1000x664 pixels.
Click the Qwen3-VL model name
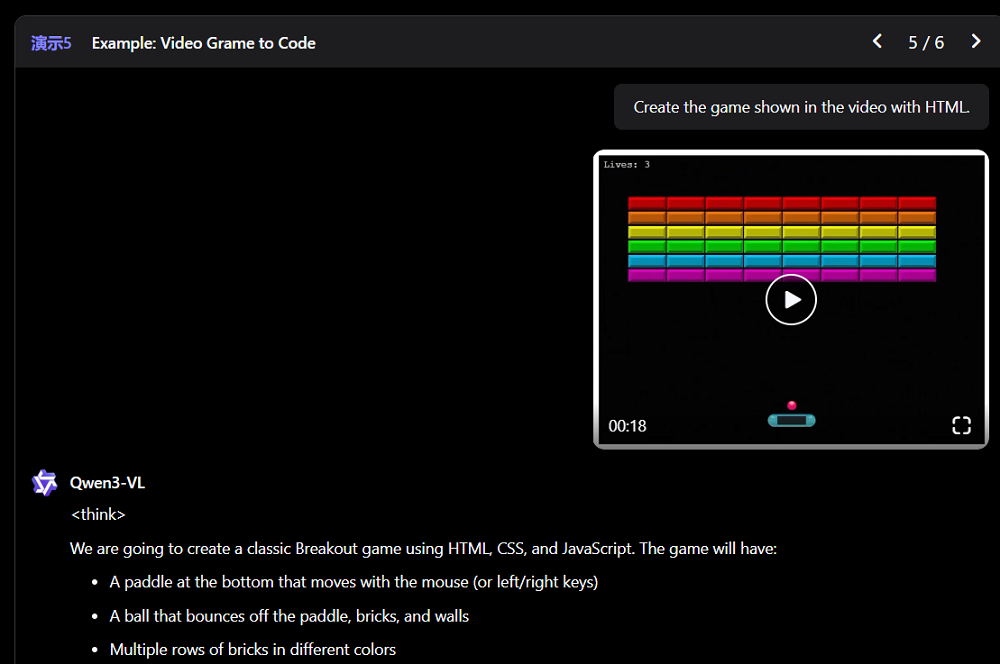(x=107, y=483)
